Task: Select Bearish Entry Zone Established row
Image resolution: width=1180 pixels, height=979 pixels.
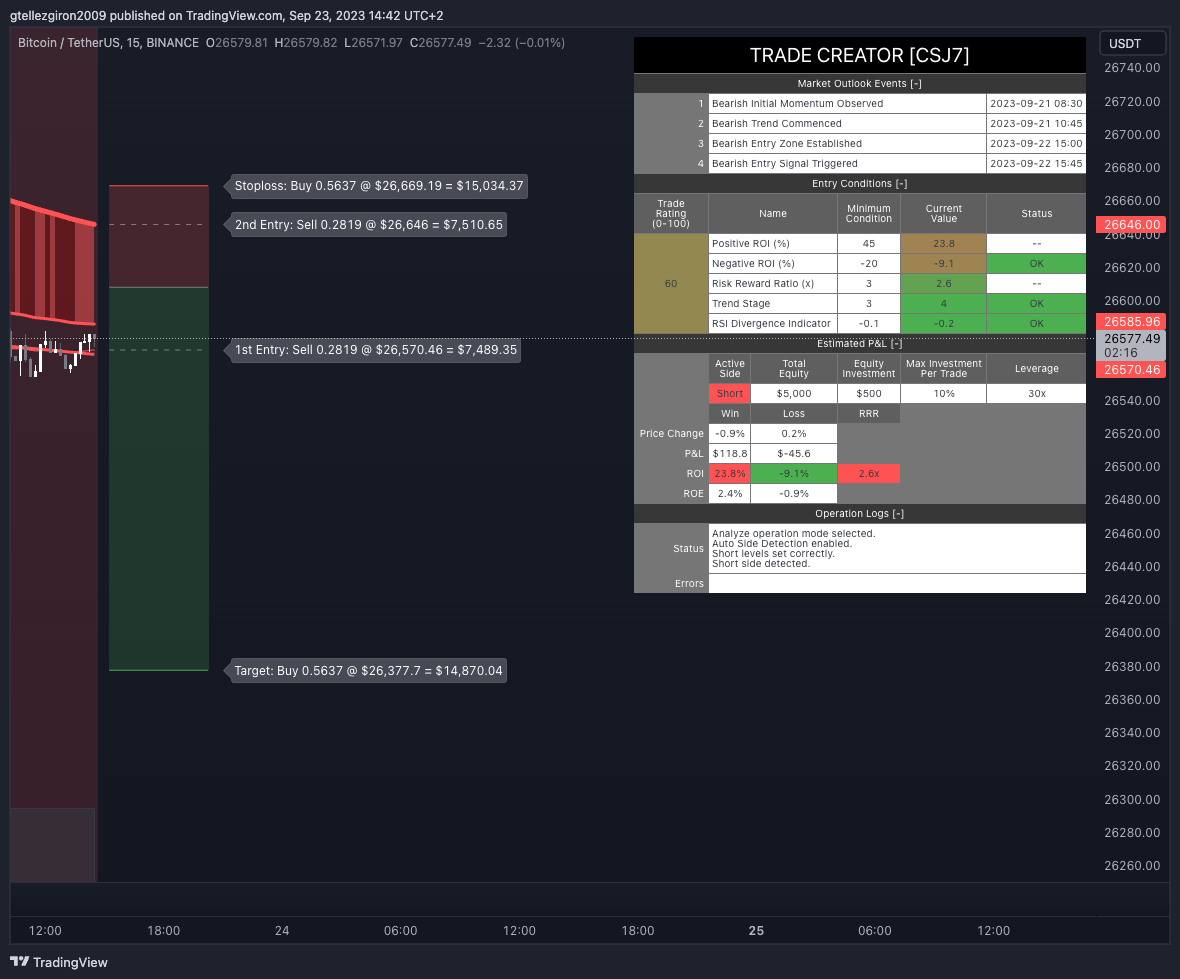Action: click(847, 143)
